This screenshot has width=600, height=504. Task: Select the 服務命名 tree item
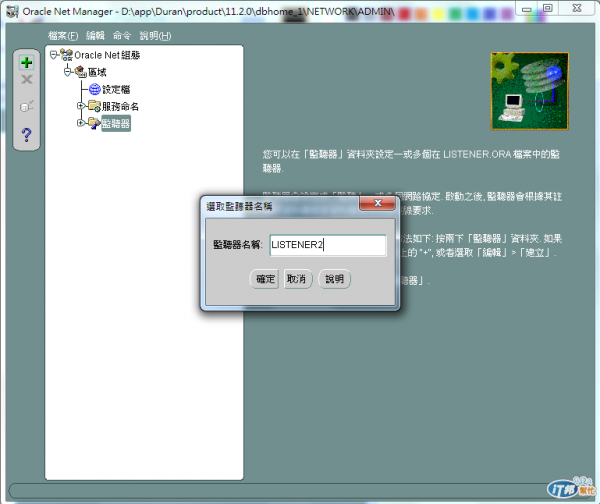tap(120, 106)
